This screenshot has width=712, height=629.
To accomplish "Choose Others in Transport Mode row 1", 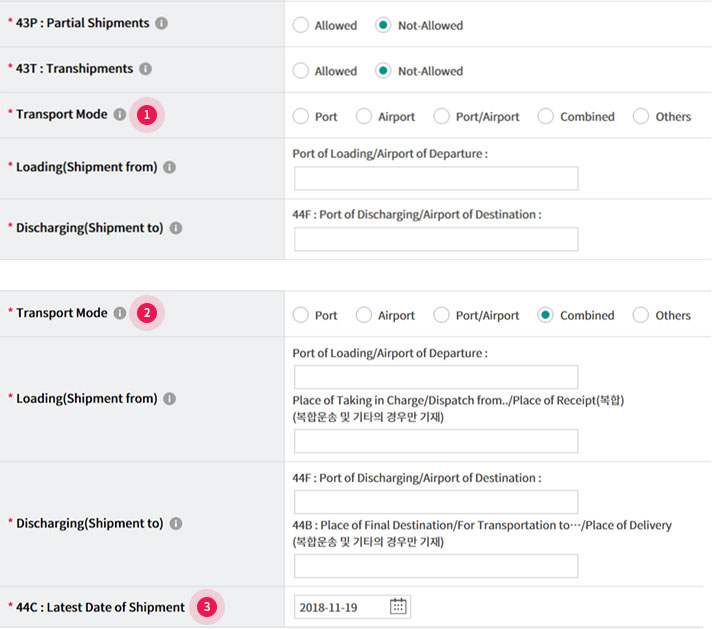I will click(x=641, y=116).
